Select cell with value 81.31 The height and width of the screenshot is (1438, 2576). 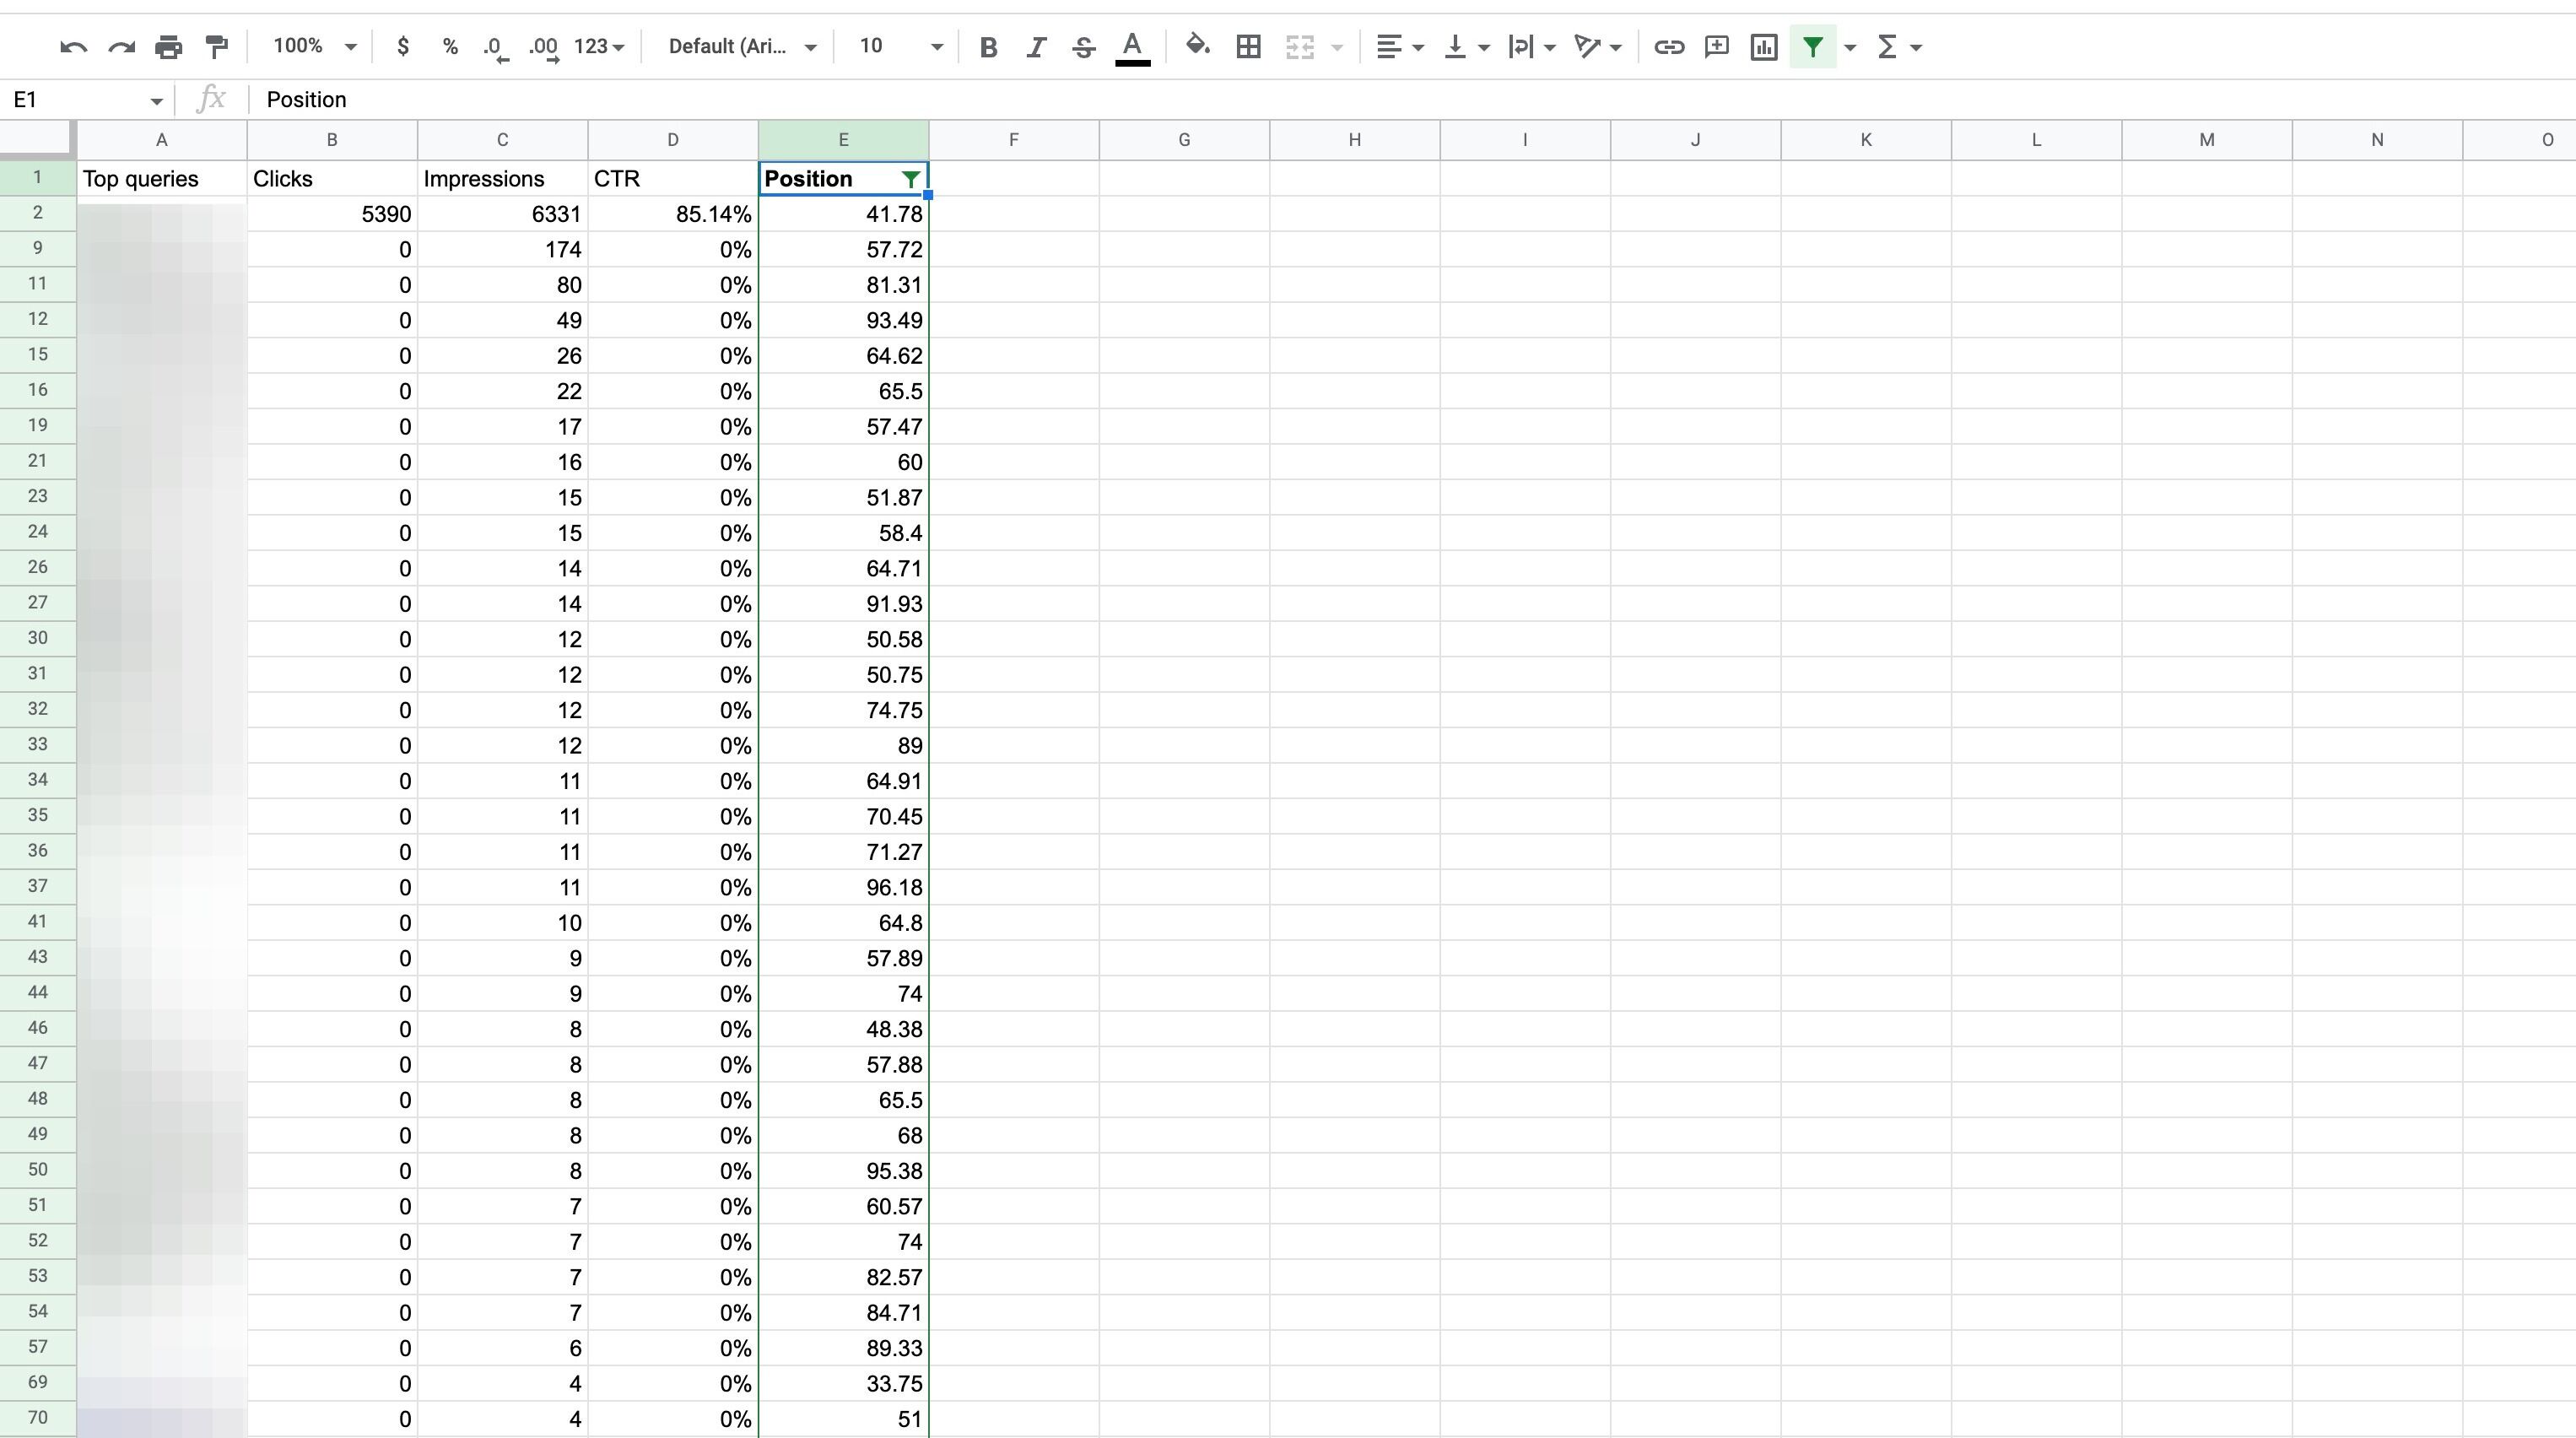click(844, 285)
